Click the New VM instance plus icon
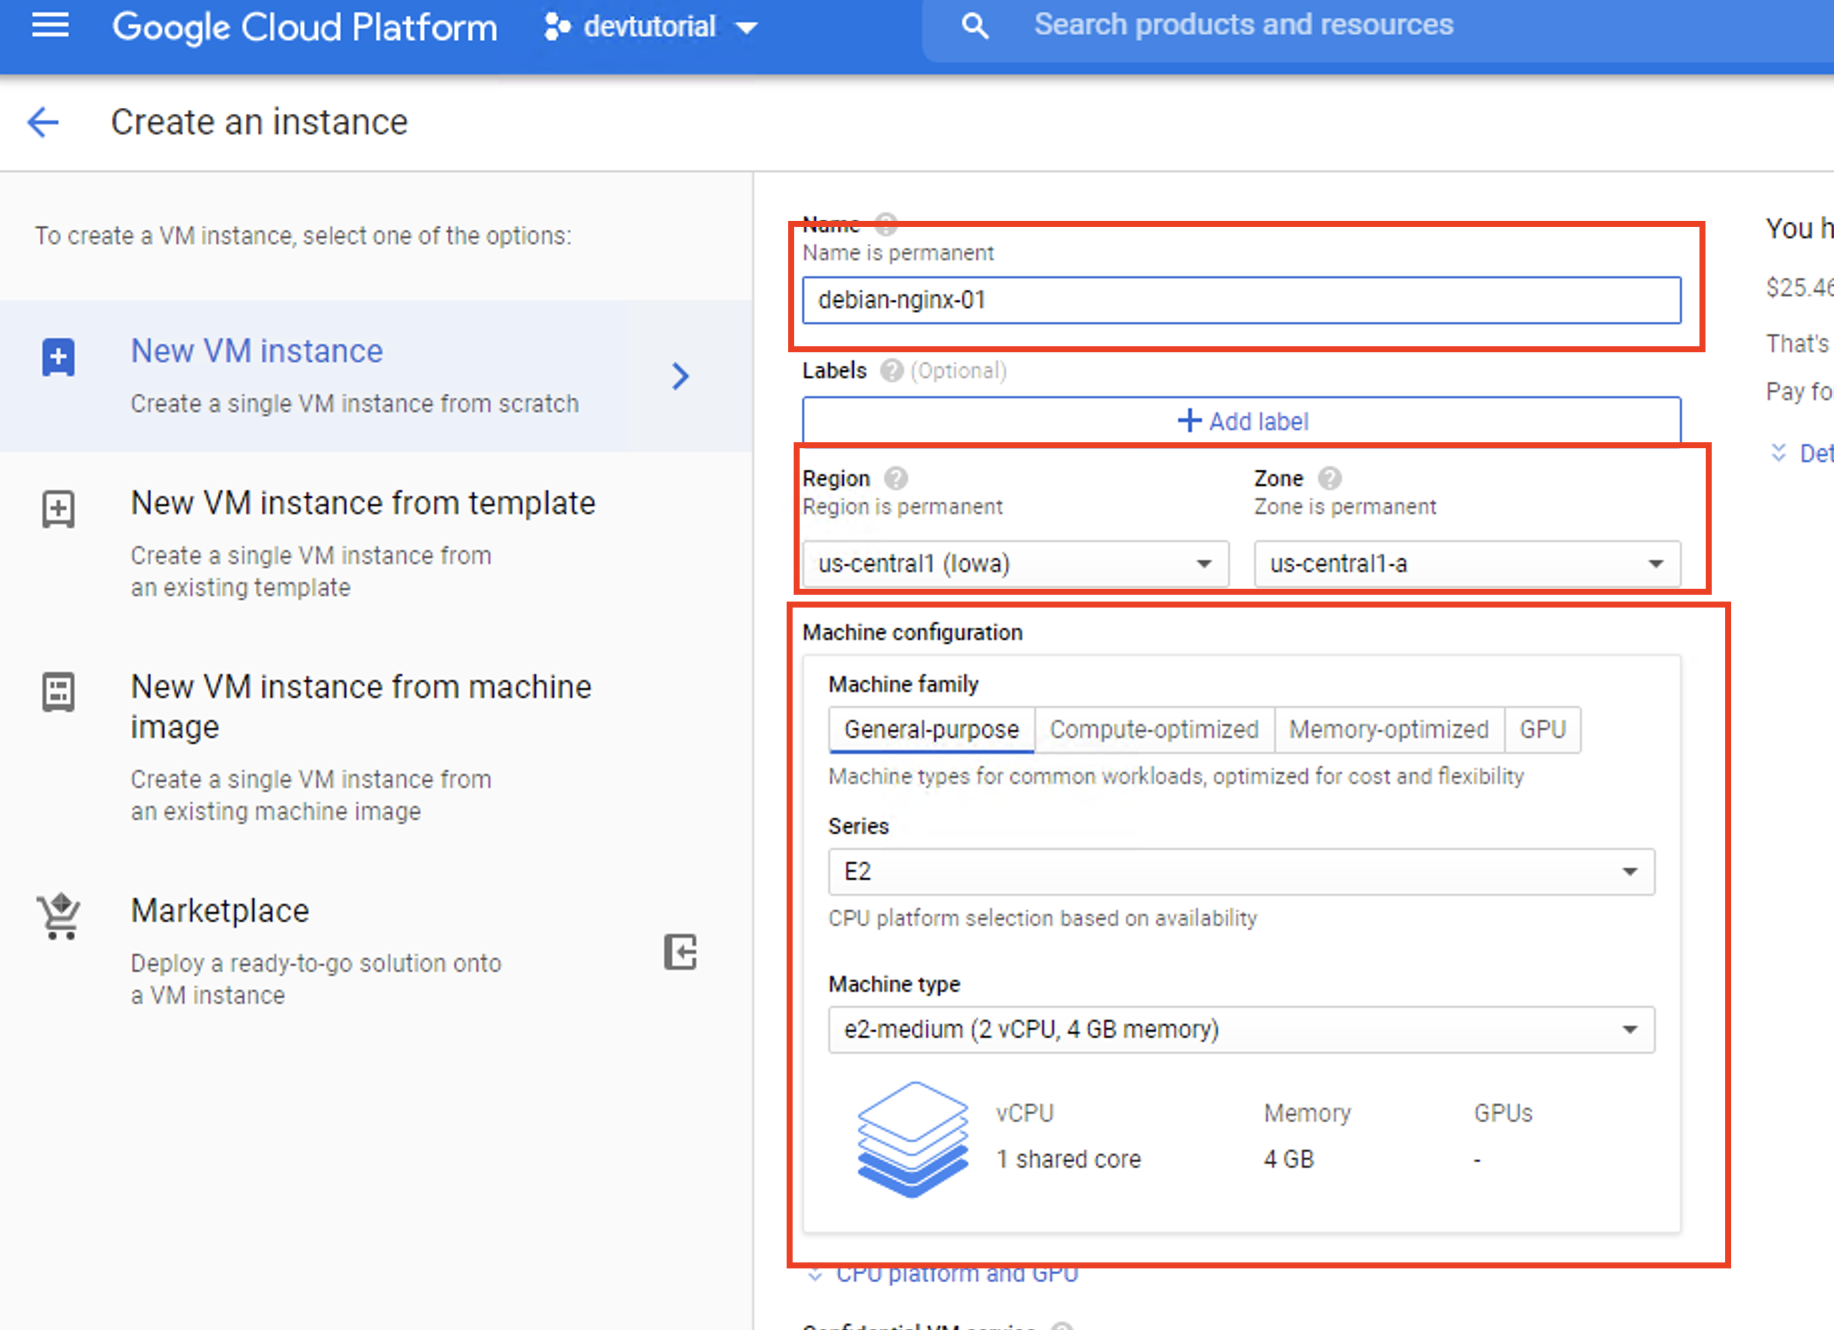Image resolution: width=1834 pixels, height=1330 pixels. pos(58,357)
